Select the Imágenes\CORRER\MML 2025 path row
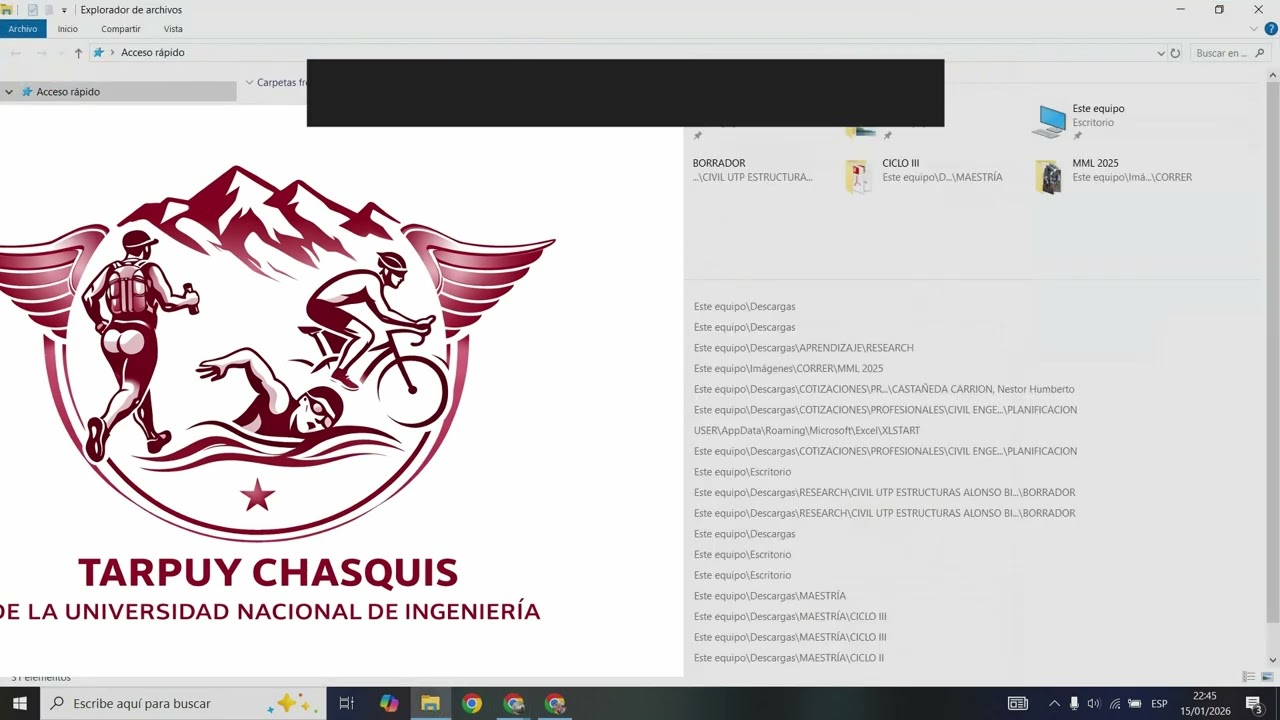The image size is (1280, 720). pyautogui.click(x=789, y=369)
